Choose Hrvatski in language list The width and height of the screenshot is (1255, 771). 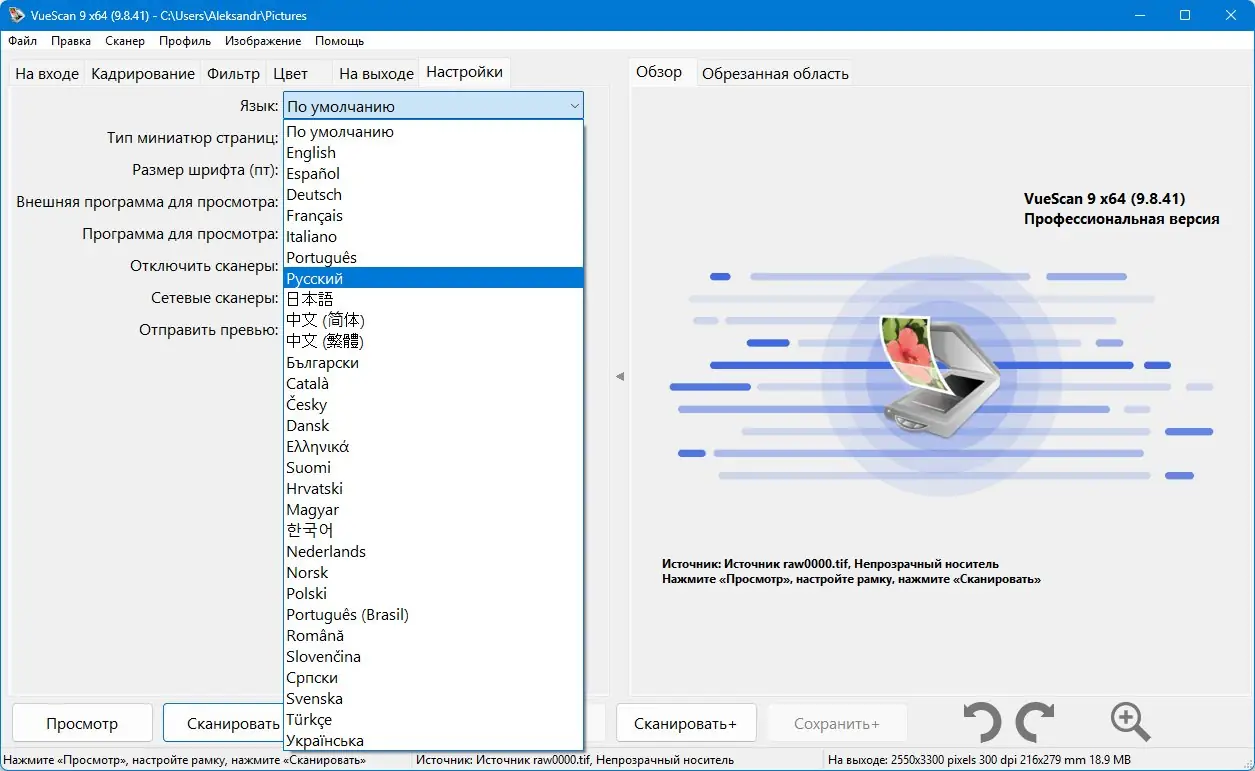coord(433,488)
